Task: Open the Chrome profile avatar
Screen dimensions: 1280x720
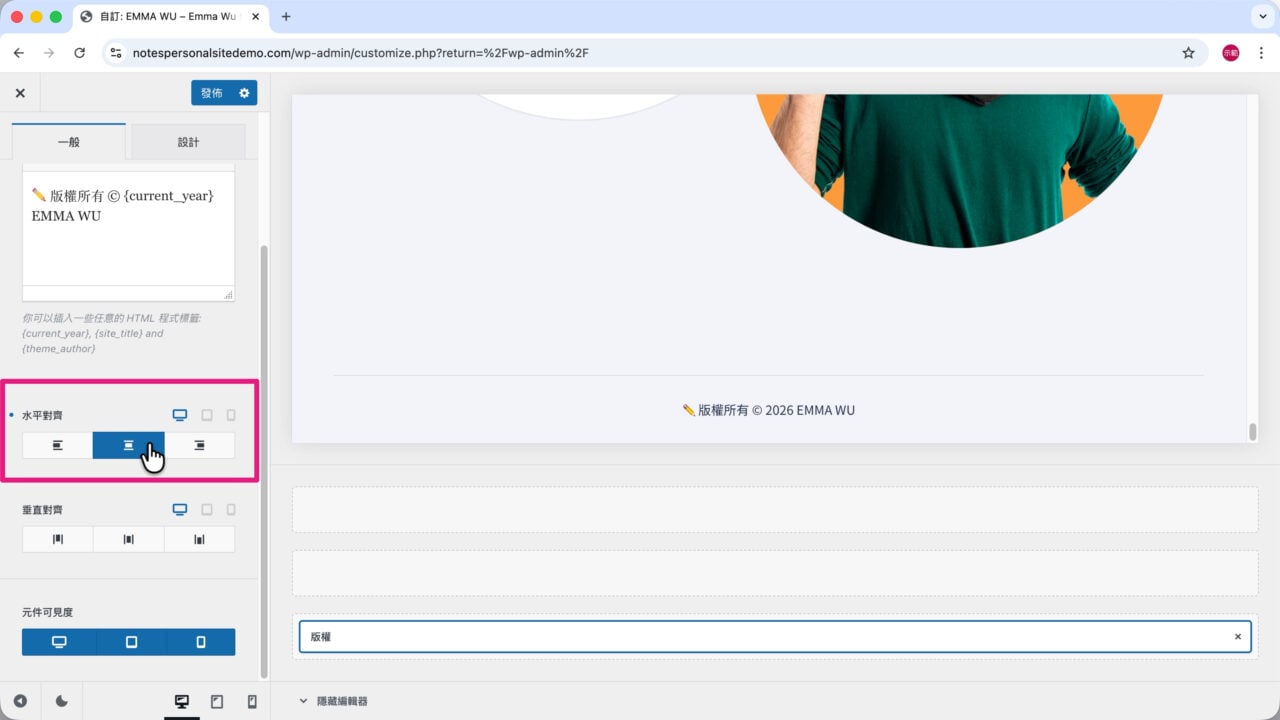Action: coord(1230,53)
